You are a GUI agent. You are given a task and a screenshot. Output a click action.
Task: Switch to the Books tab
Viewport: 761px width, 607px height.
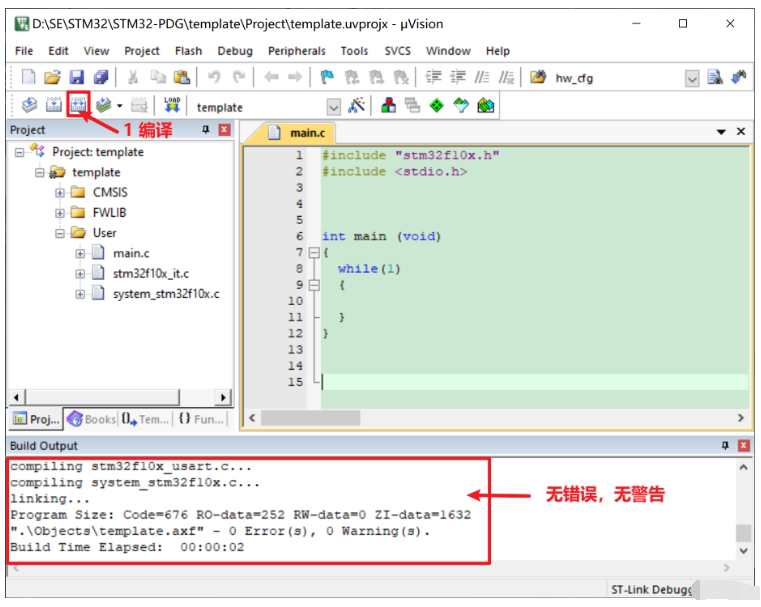[92, 419]
